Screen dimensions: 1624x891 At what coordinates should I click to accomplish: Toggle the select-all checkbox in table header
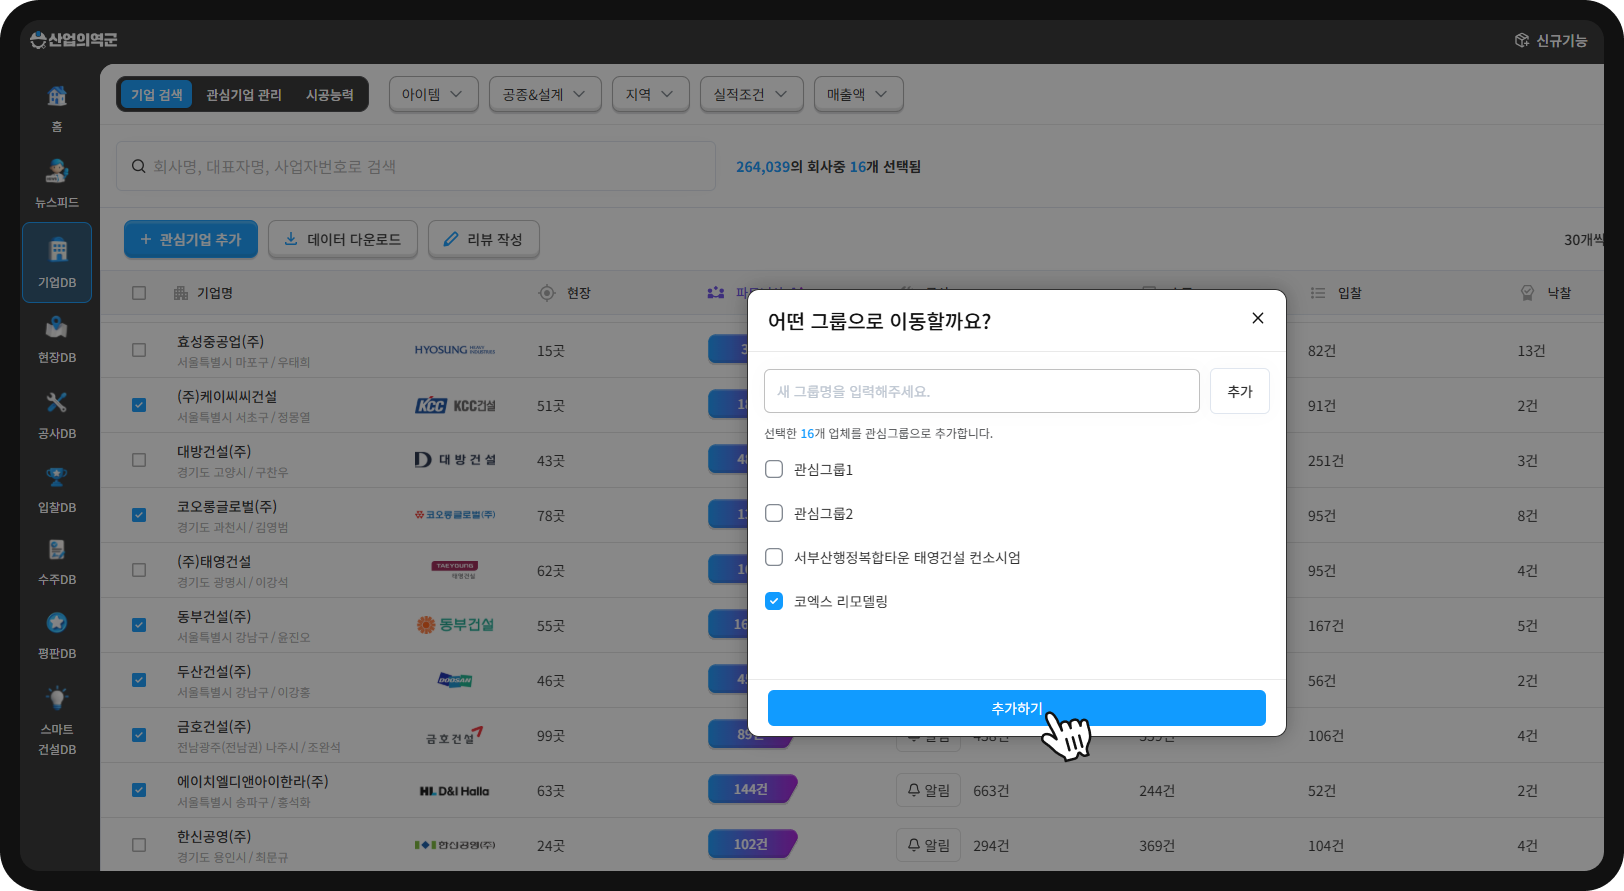pyautogui.click(x=139, y=293)
